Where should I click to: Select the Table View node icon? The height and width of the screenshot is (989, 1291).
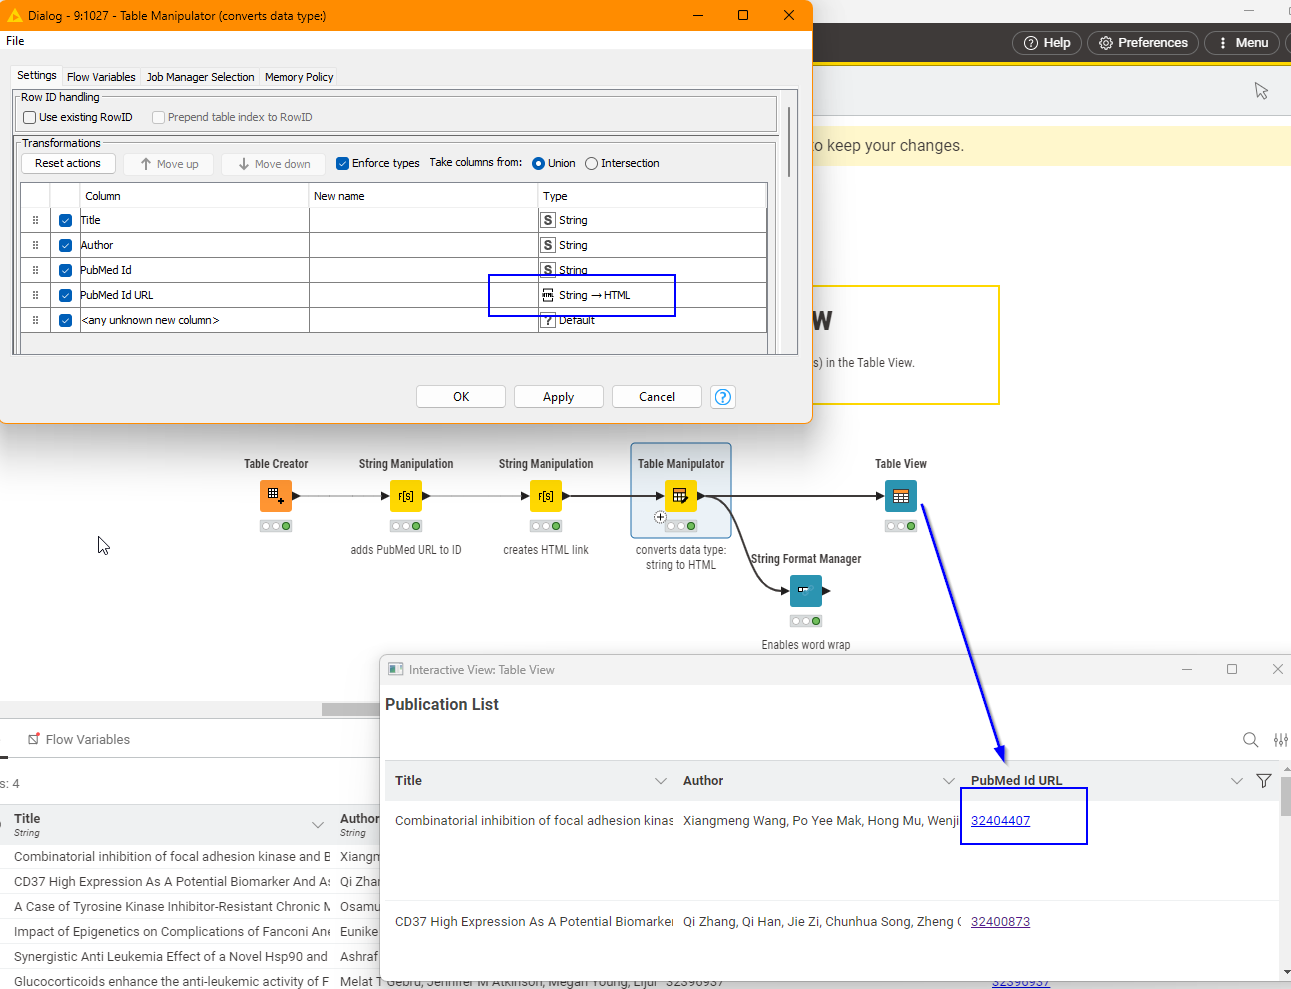coord(900,496)
